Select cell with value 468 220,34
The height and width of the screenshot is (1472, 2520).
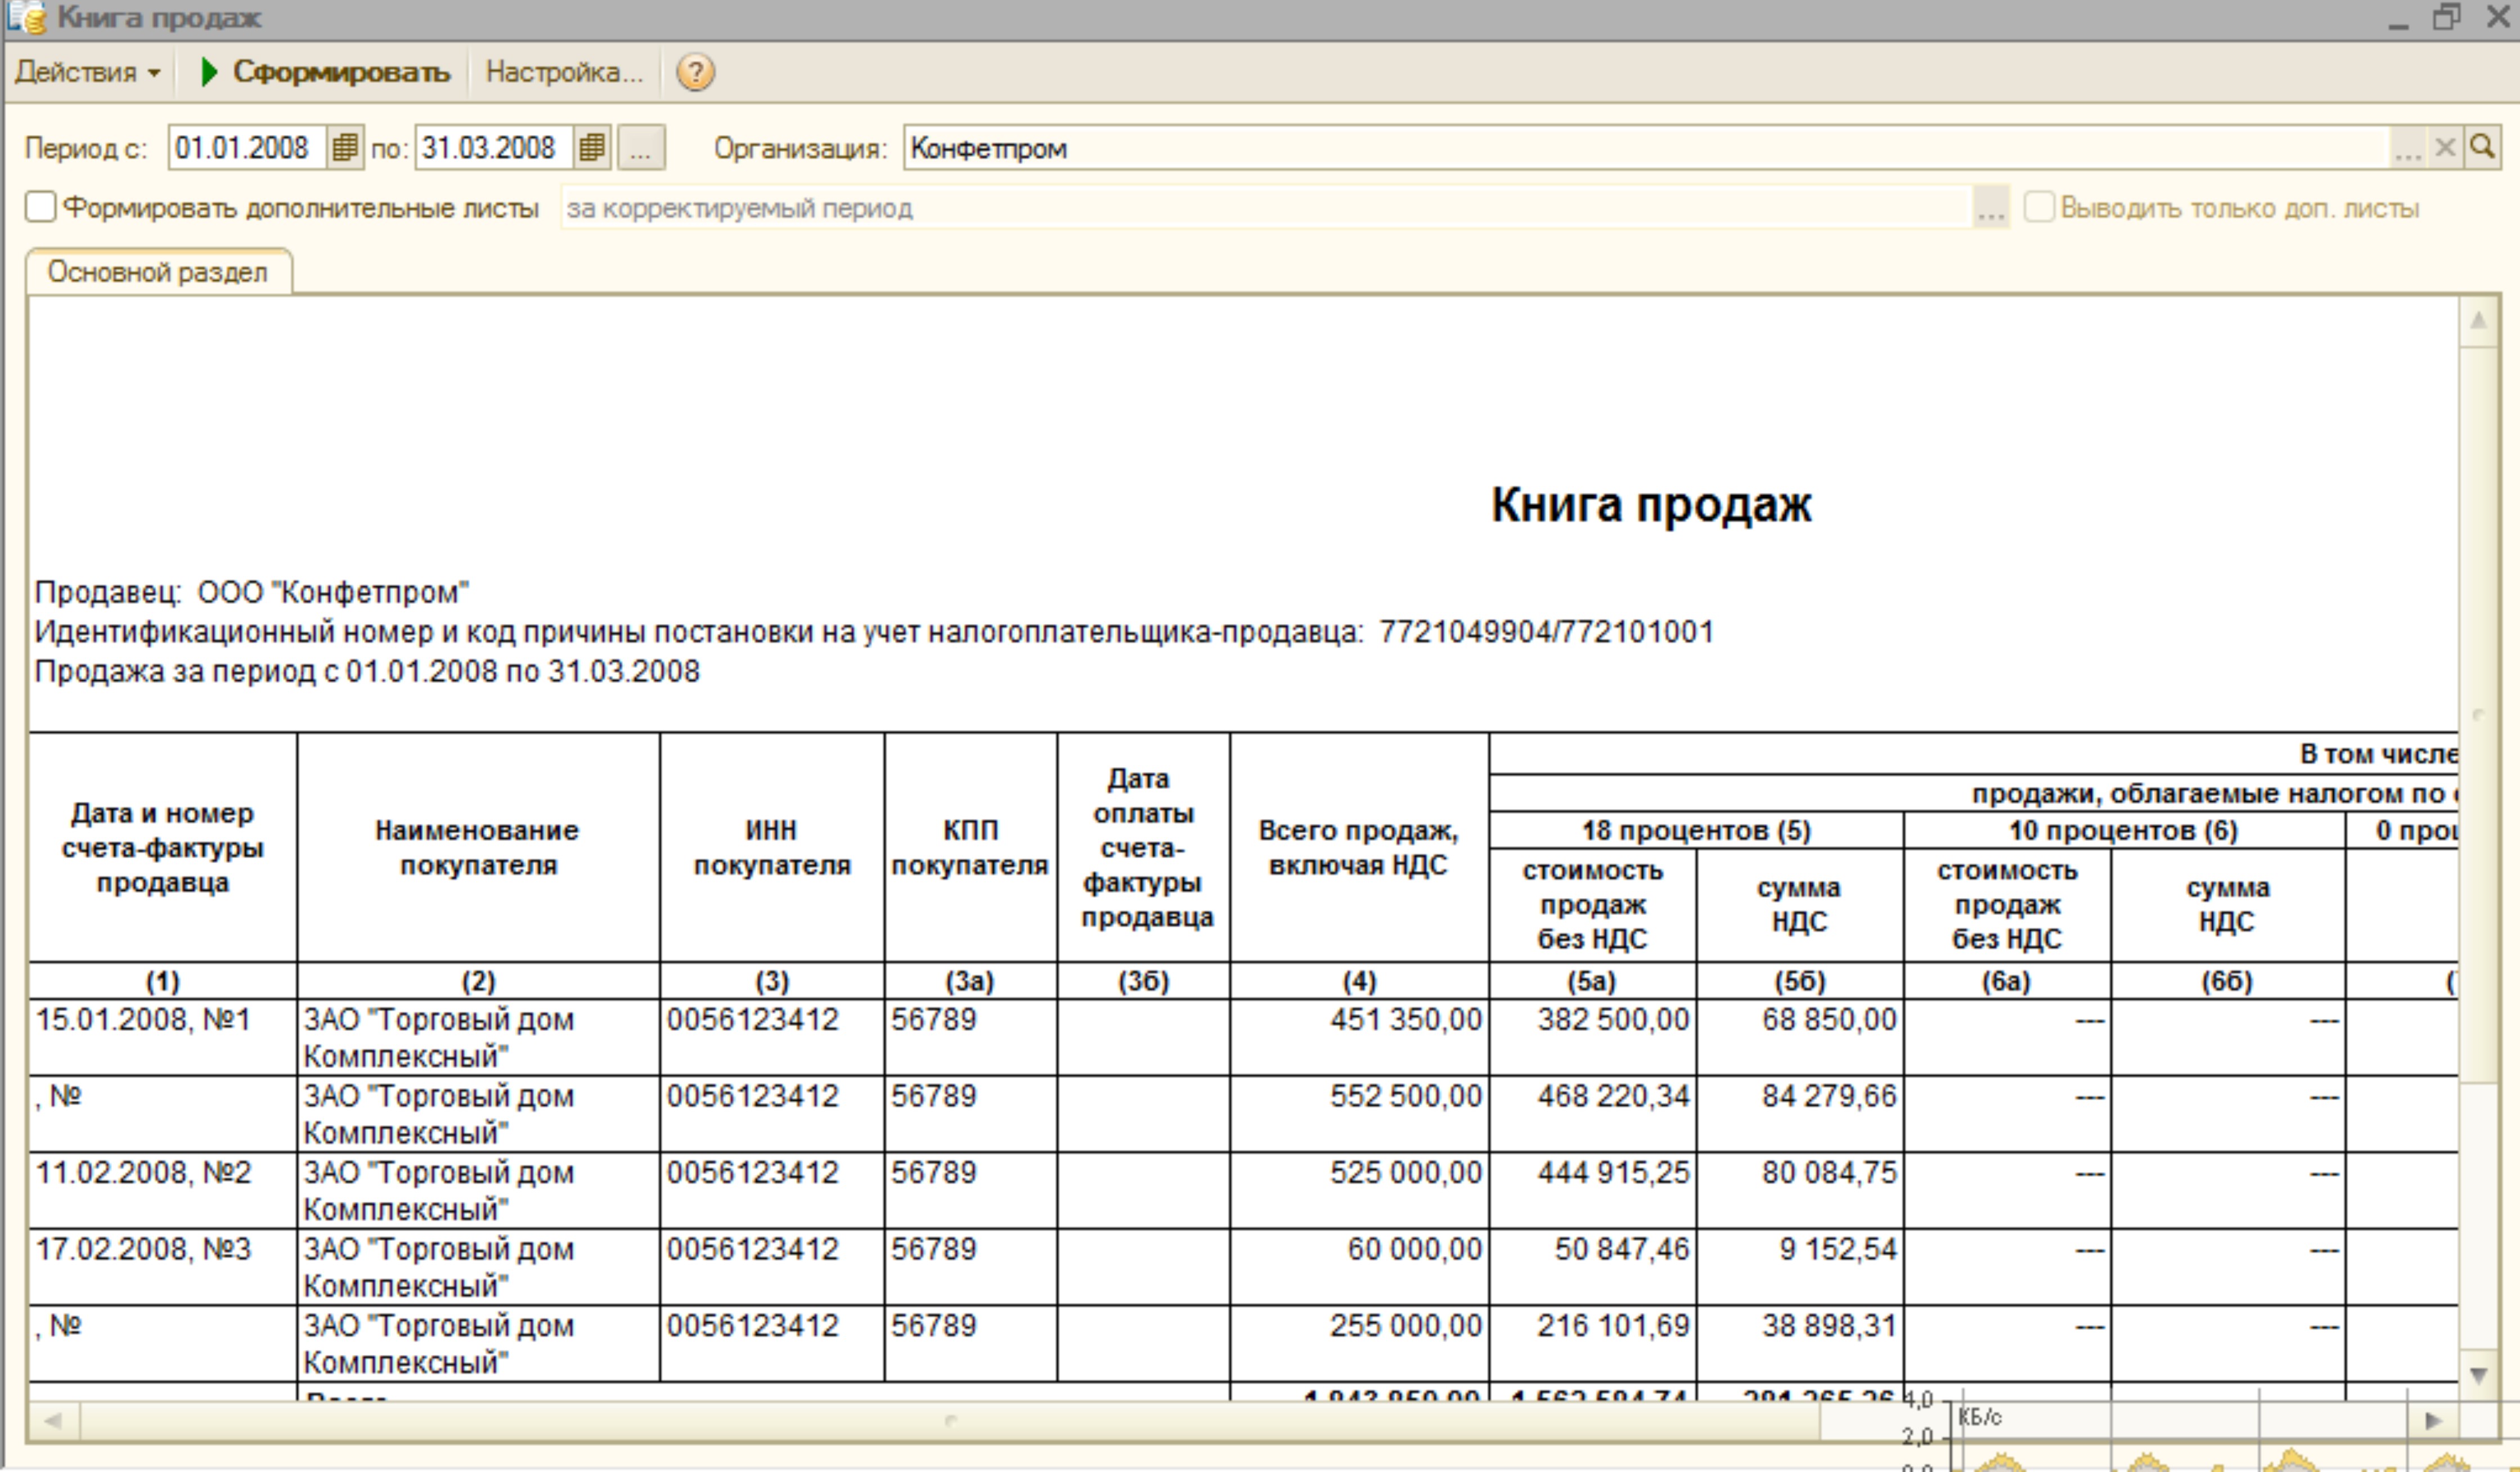[x=1592, y=1115]
